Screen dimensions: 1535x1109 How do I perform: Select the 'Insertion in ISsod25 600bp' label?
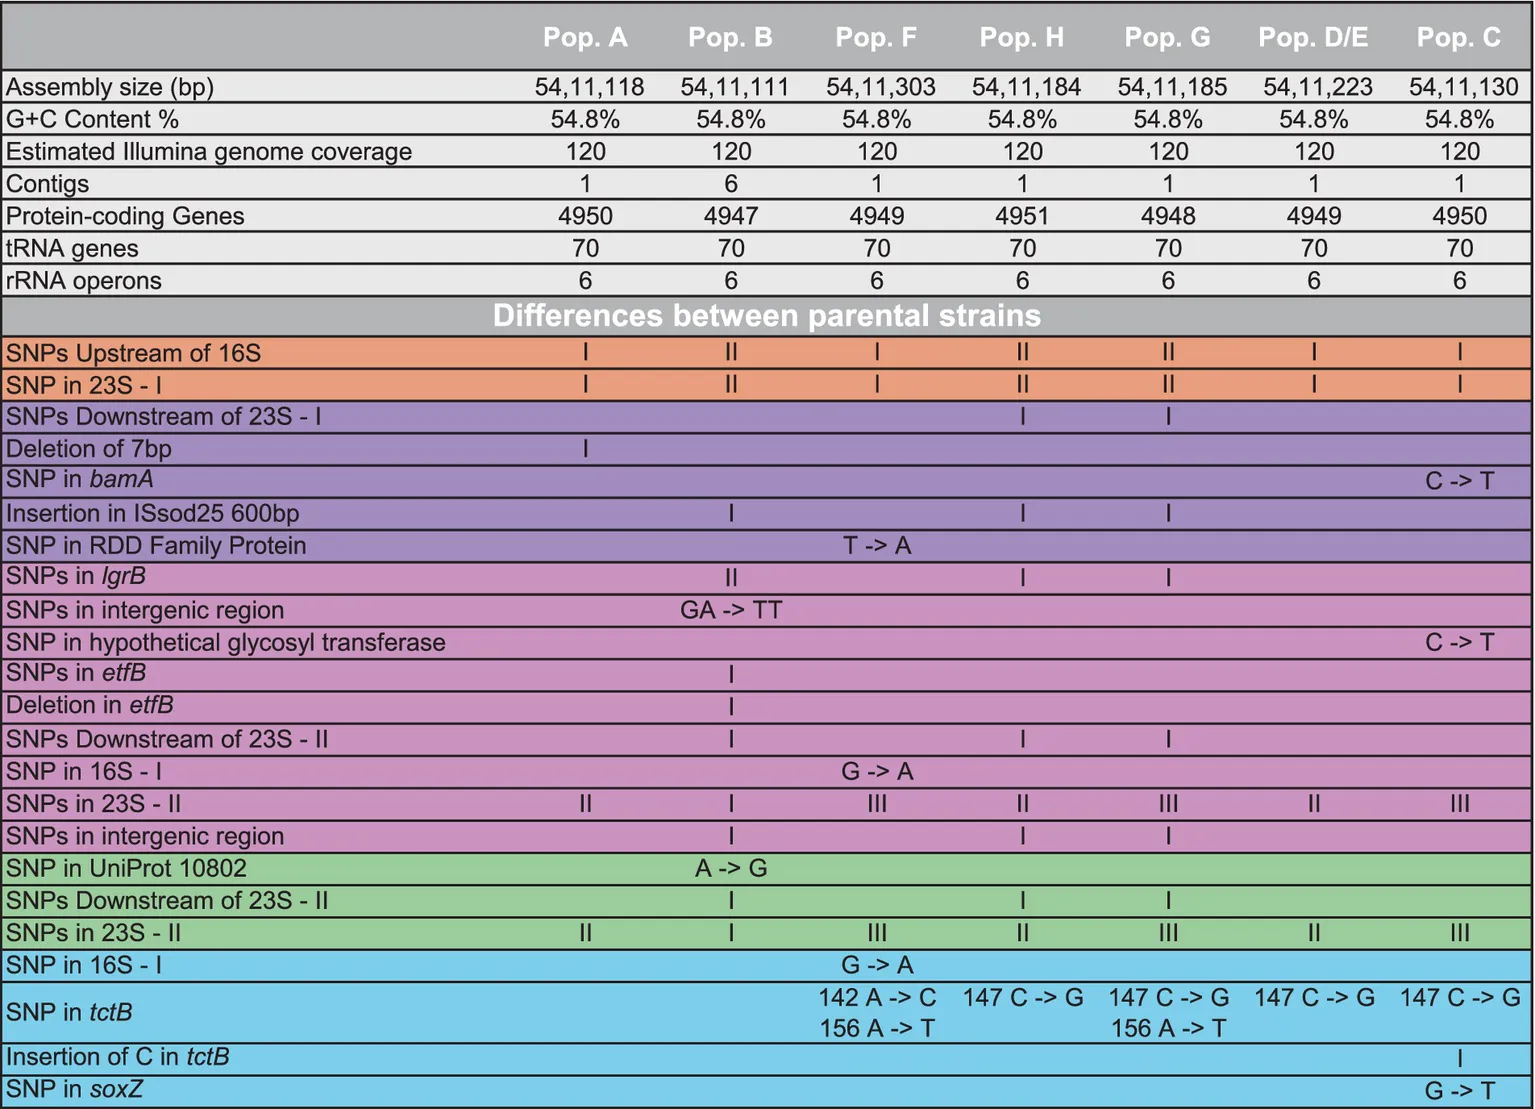pyautogui.click(x=152, y=513)
